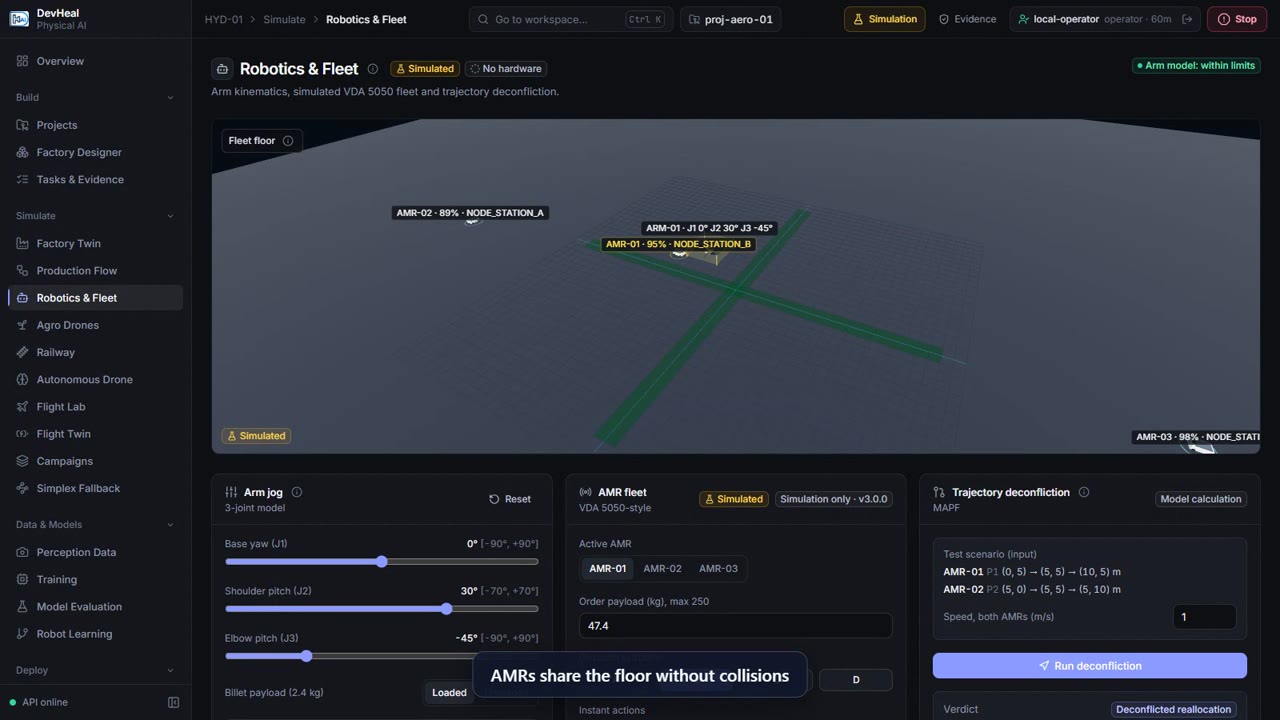The width and height of the screenshot is (1280, 720).
Task: Open Campaigns in the sidebar
Action: [x=95, y=461]
